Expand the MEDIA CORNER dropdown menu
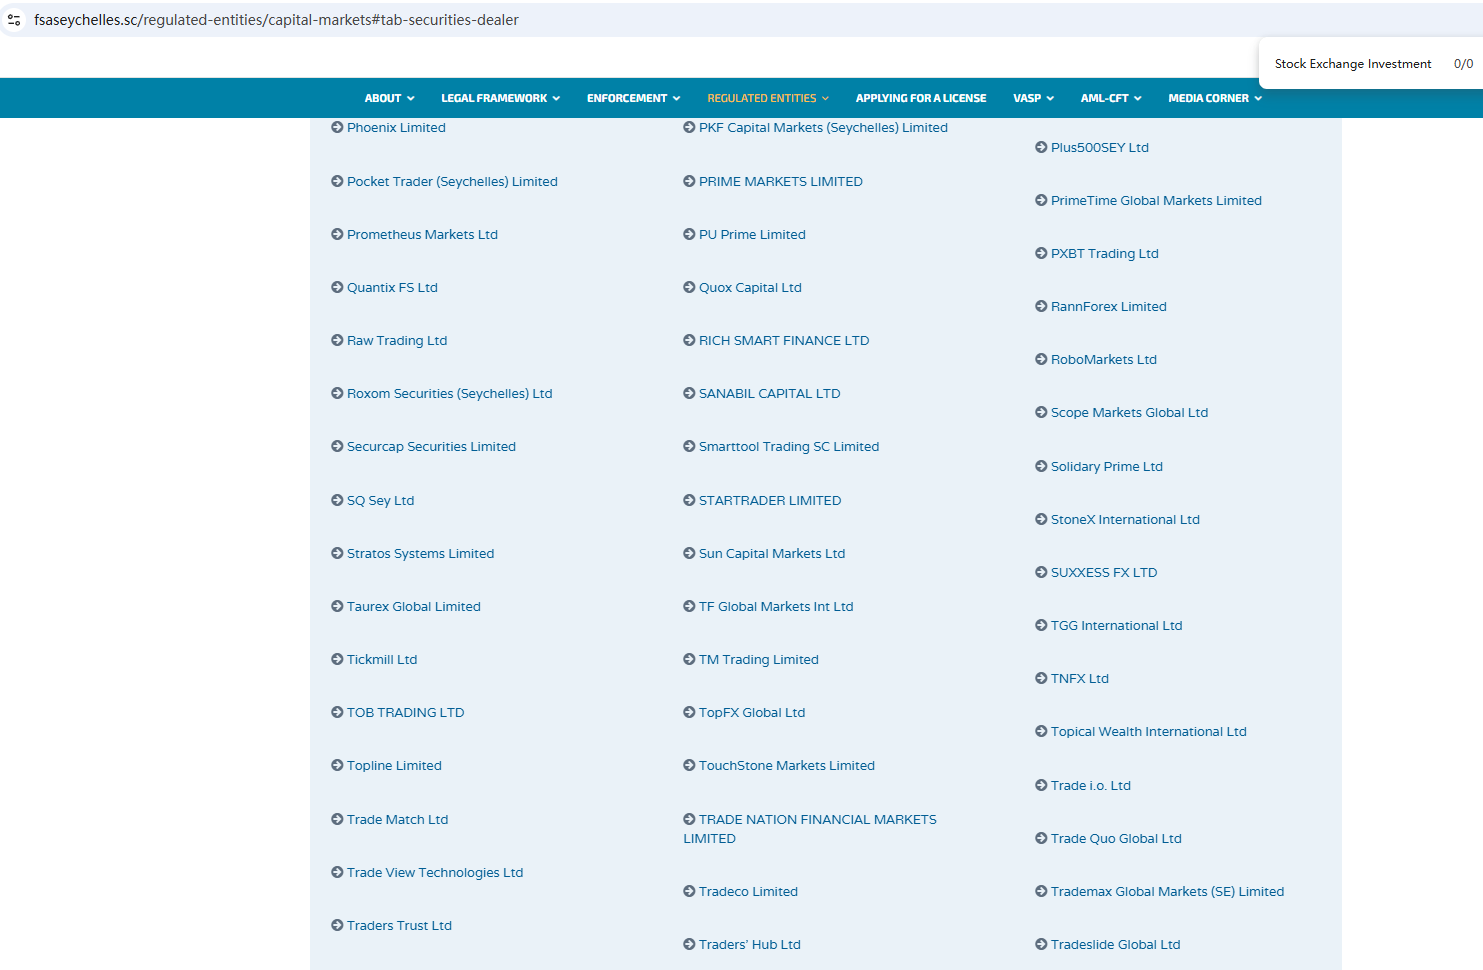The image size is (1483, 970). [1215, 98]
